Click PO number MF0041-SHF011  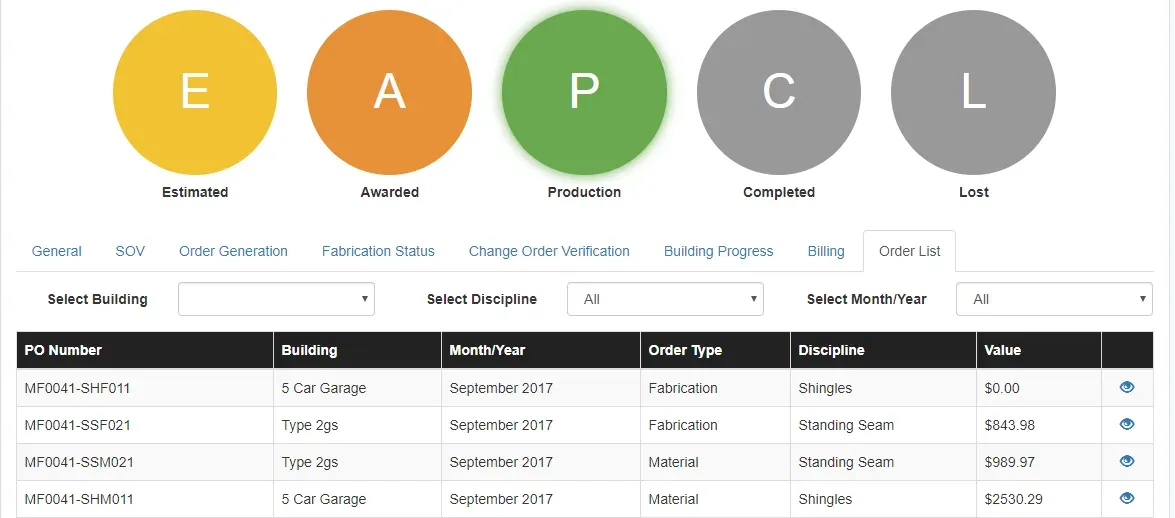pyautogui.click(x=77, y=388)
